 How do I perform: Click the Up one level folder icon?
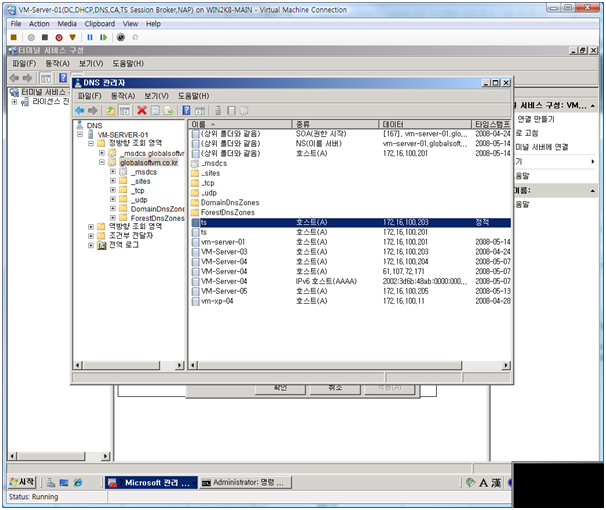(x=111, y=111)
